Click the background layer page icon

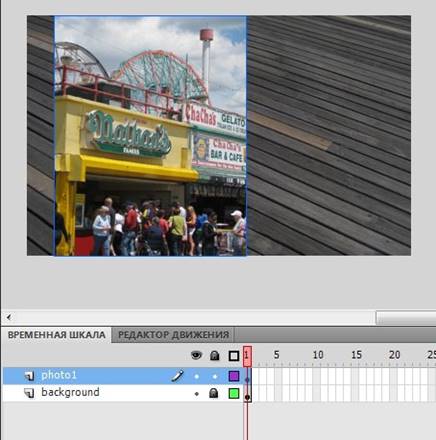pyautogui.click(x=29, y=393)
